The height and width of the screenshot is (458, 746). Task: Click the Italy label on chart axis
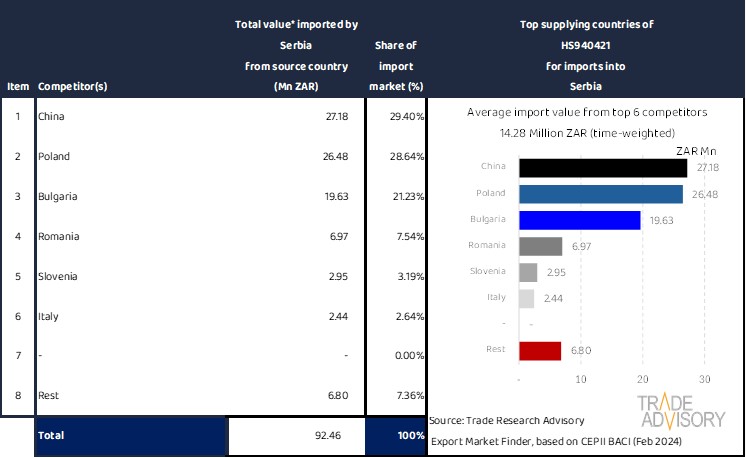[494, 298]
